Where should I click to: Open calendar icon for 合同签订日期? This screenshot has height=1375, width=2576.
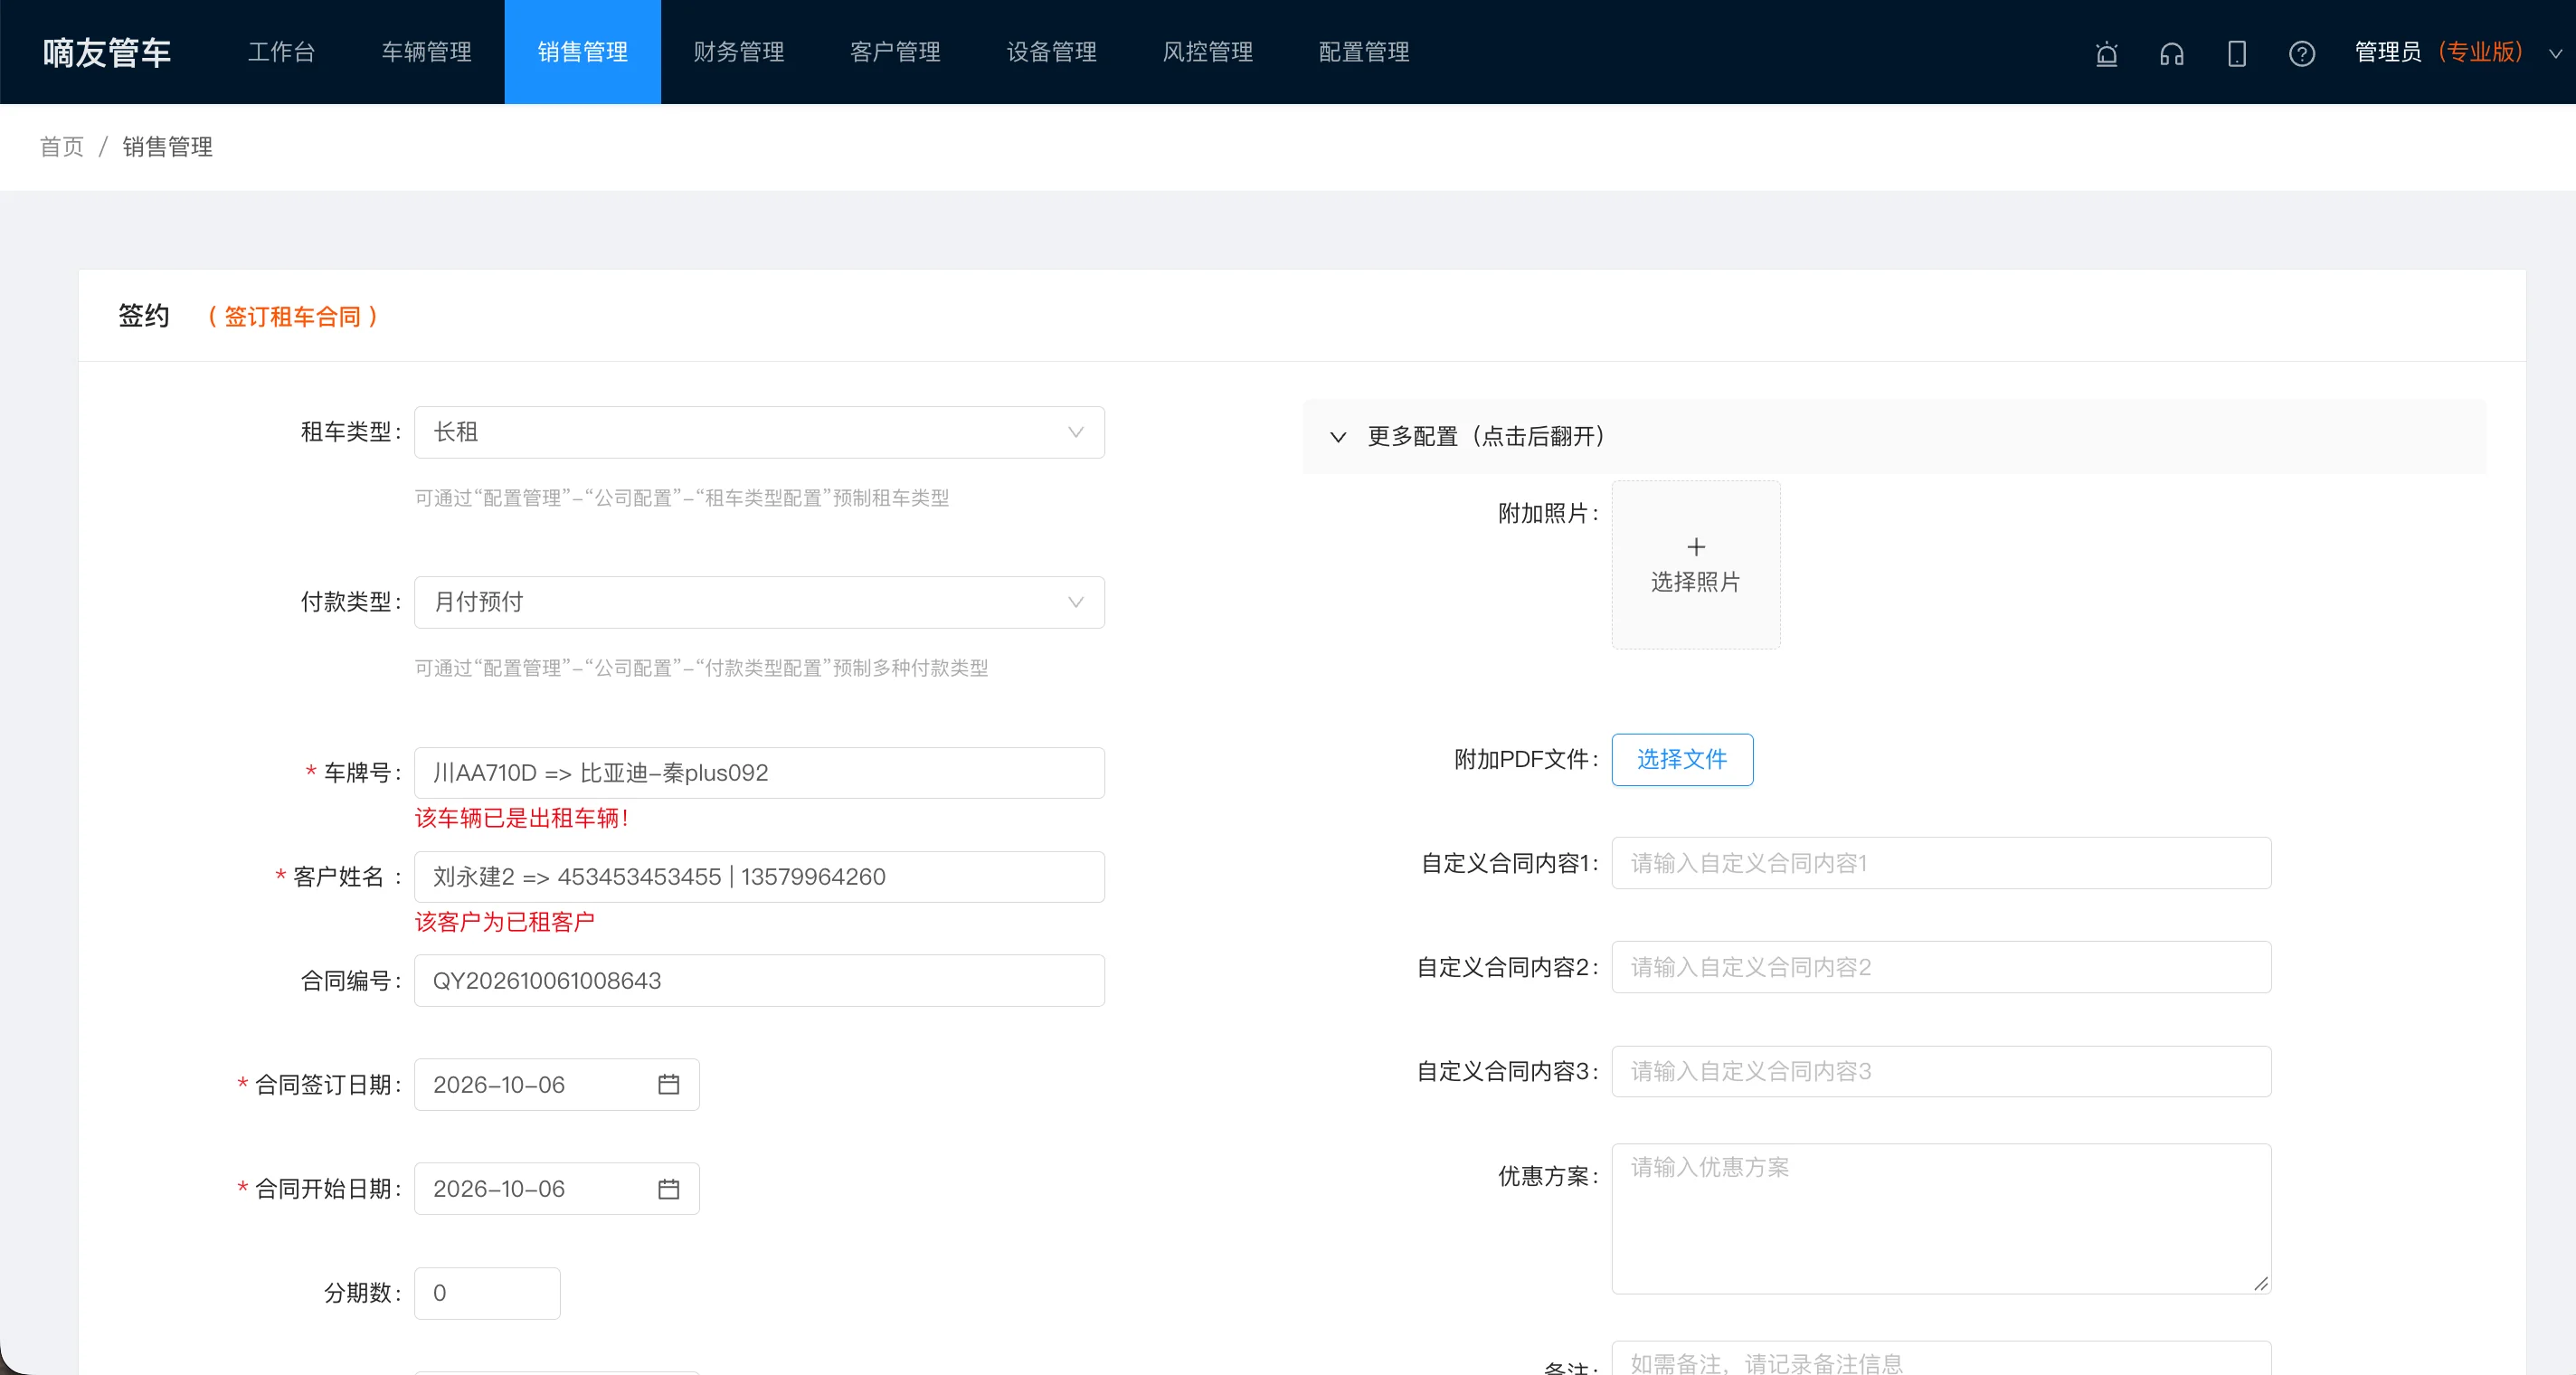point(668,1084)
